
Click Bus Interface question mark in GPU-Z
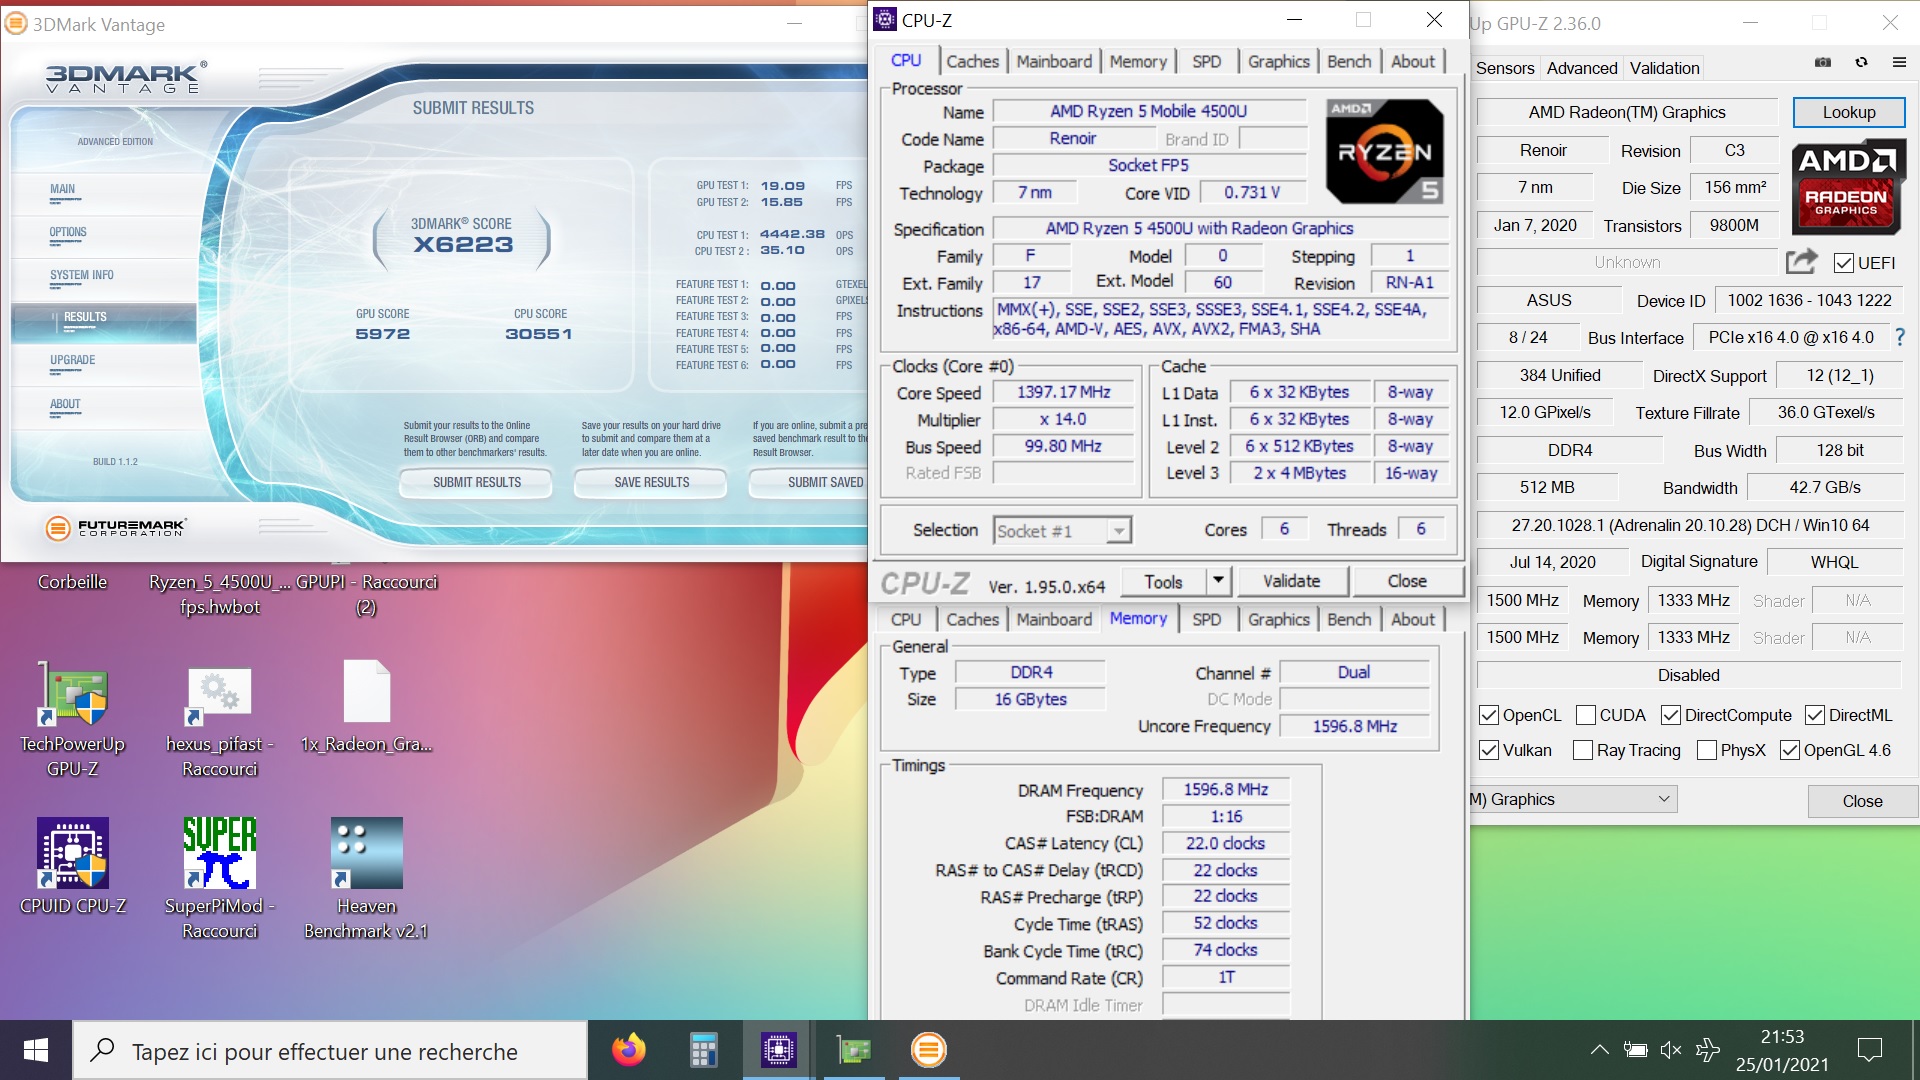coord(1900,337)
